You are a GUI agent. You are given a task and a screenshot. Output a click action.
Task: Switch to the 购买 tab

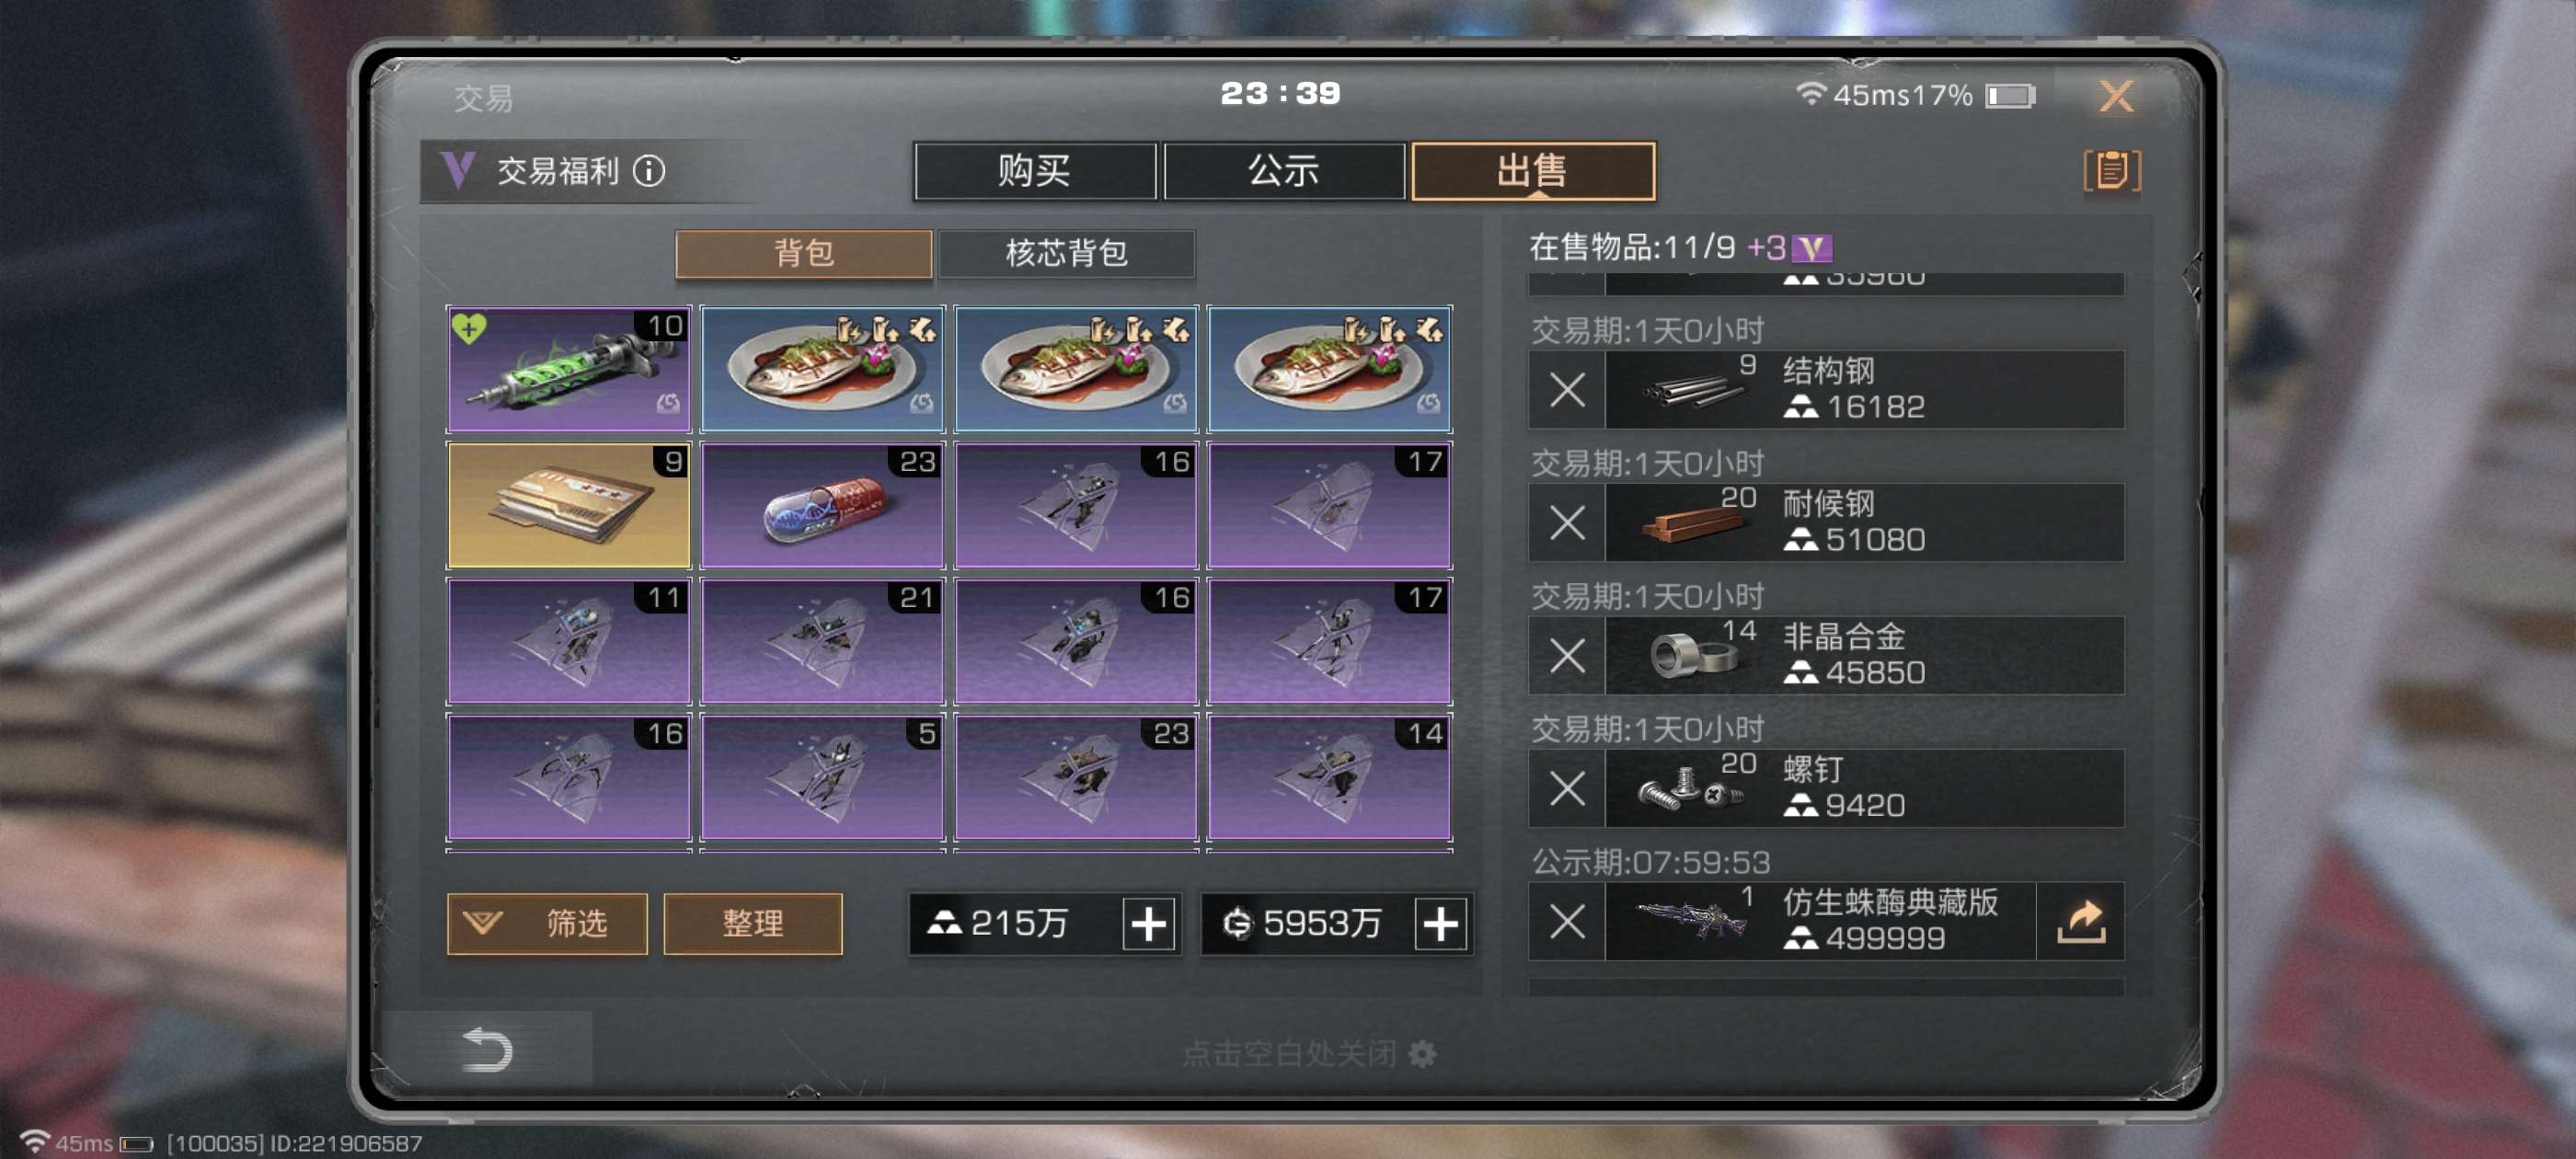click(1034, 171)
